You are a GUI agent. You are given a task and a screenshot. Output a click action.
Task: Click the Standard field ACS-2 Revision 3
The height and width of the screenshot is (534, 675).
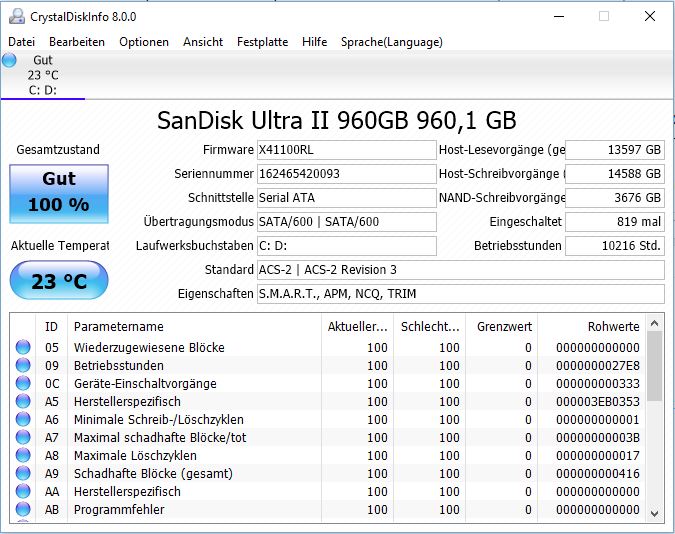pos(461,270)
